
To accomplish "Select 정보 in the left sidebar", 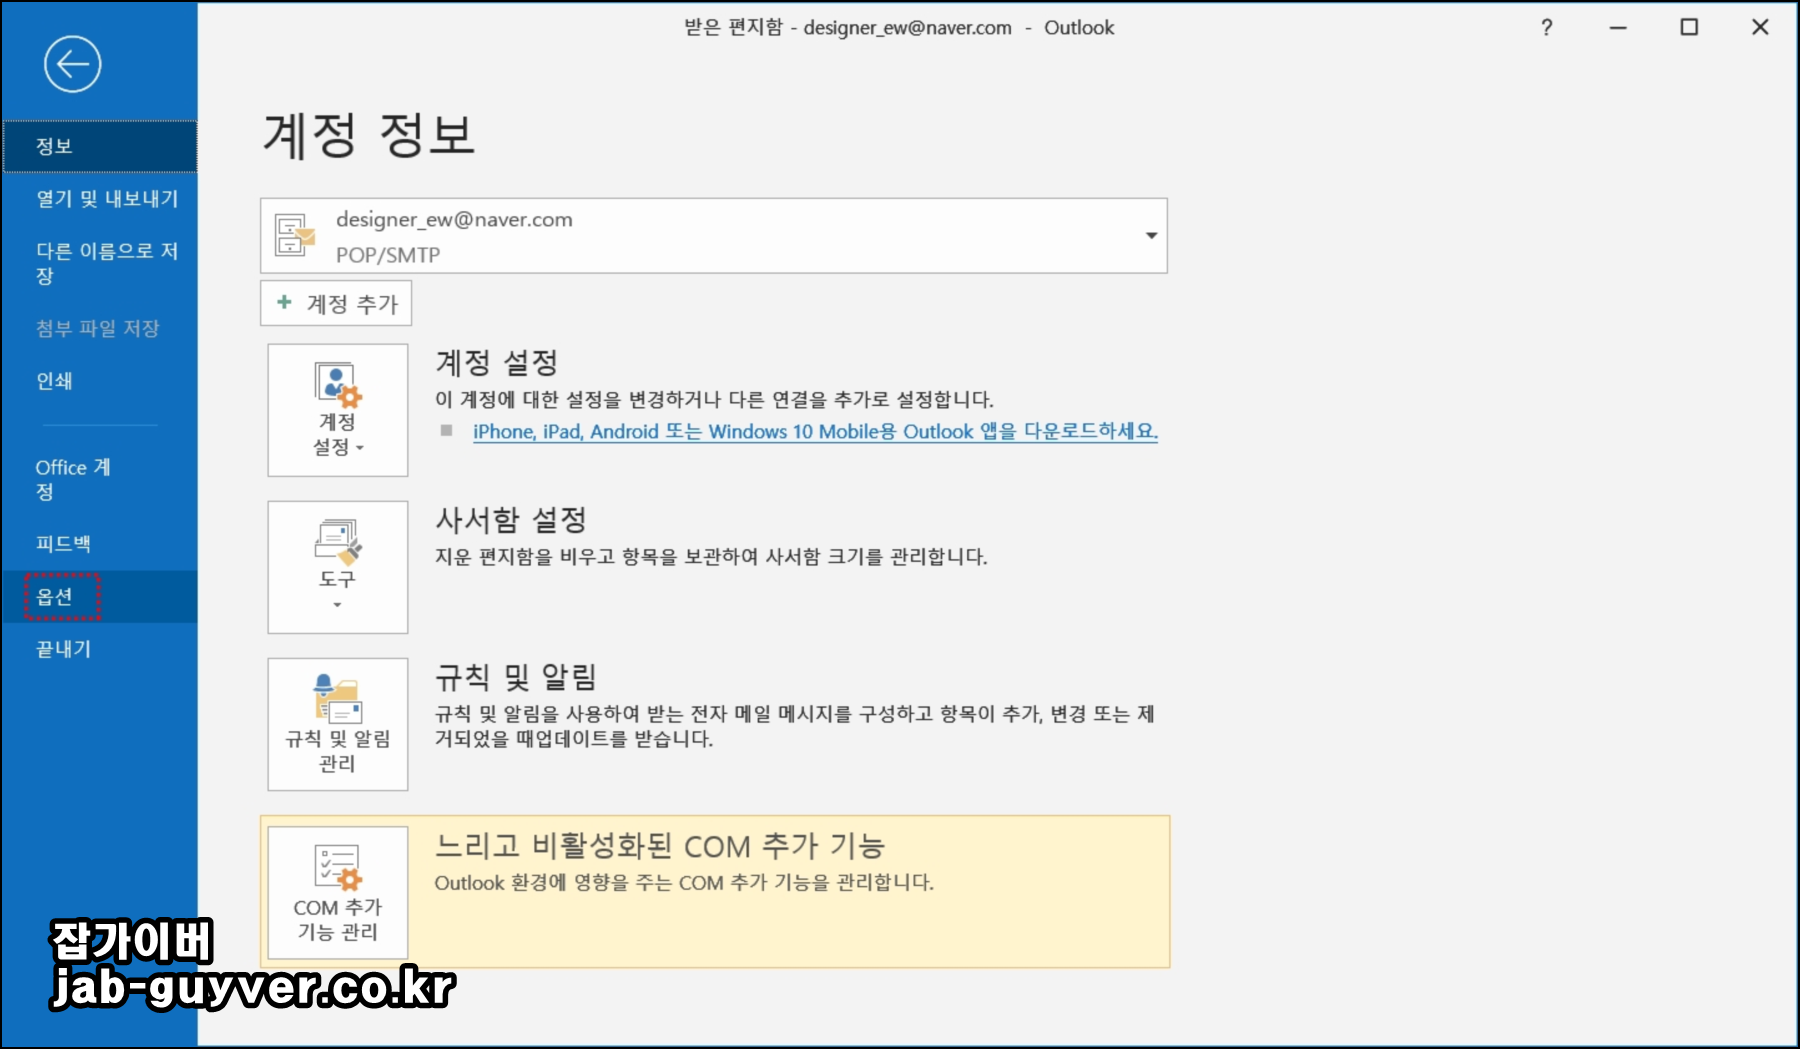I will 99,146.
